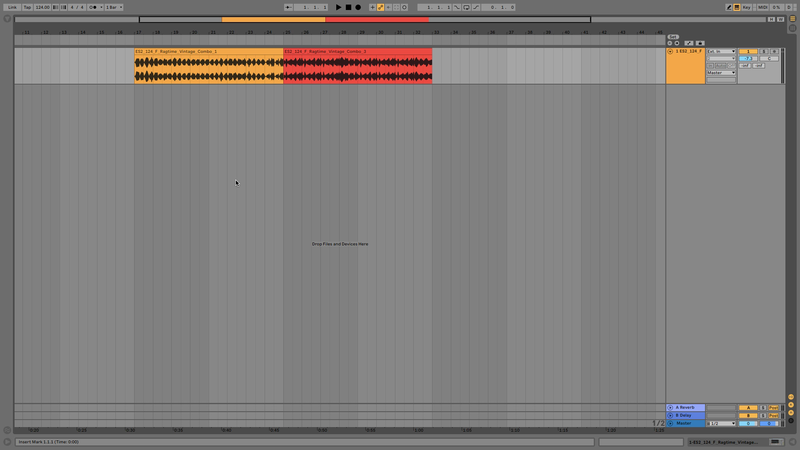Toggle A Reverb track activator

(x=748, y=408)
